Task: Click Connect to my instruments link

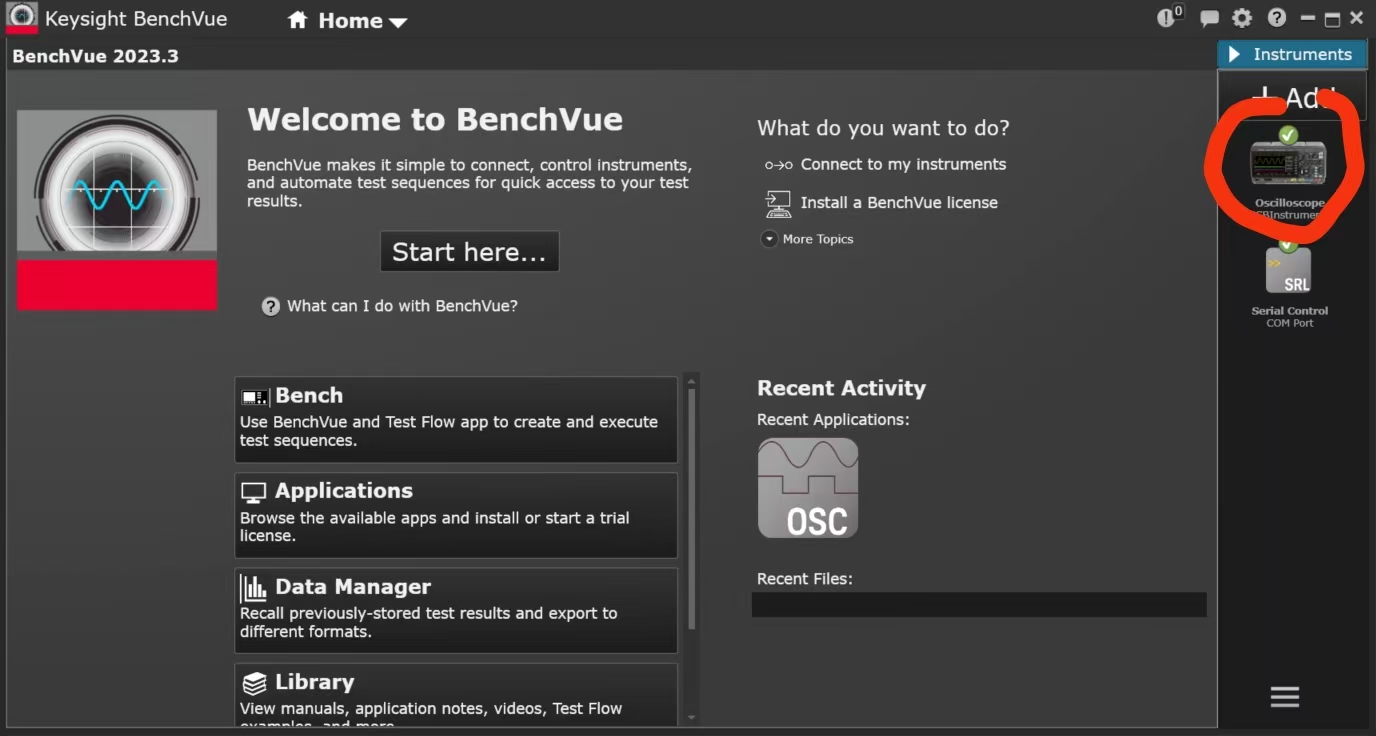Action: click(903, 164)
